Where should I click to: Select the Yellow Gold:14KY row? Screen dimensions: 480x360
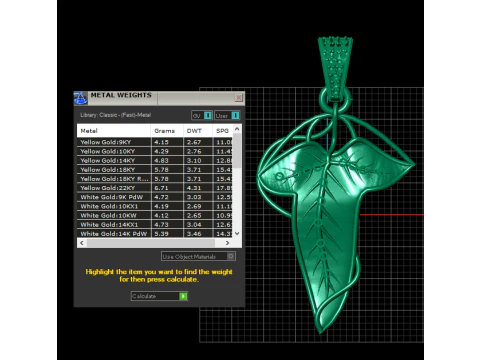point(155,160)
